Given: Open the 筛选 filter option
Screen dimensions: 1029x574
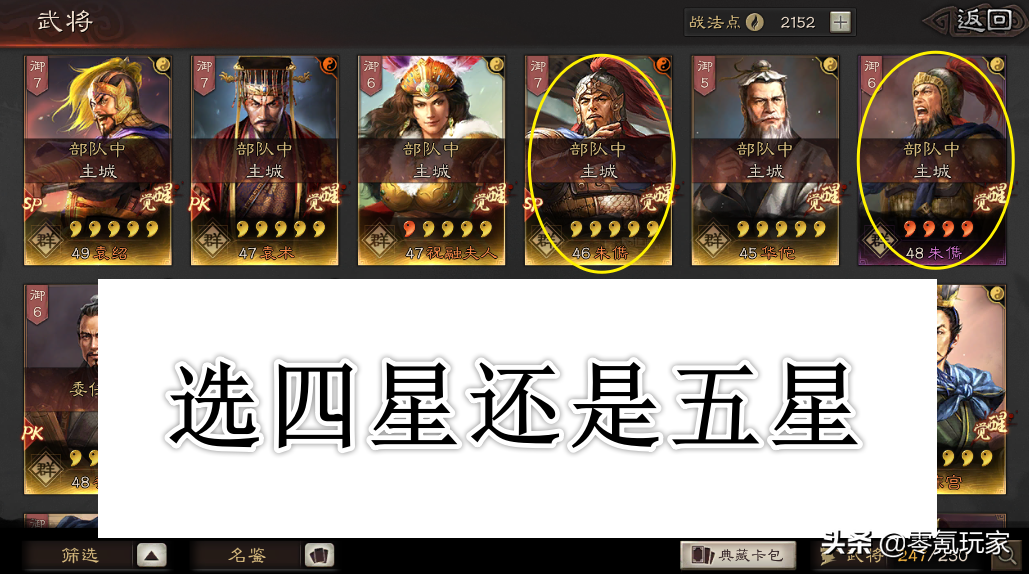Looking at the screenshot, I should [x=79, y=556].
